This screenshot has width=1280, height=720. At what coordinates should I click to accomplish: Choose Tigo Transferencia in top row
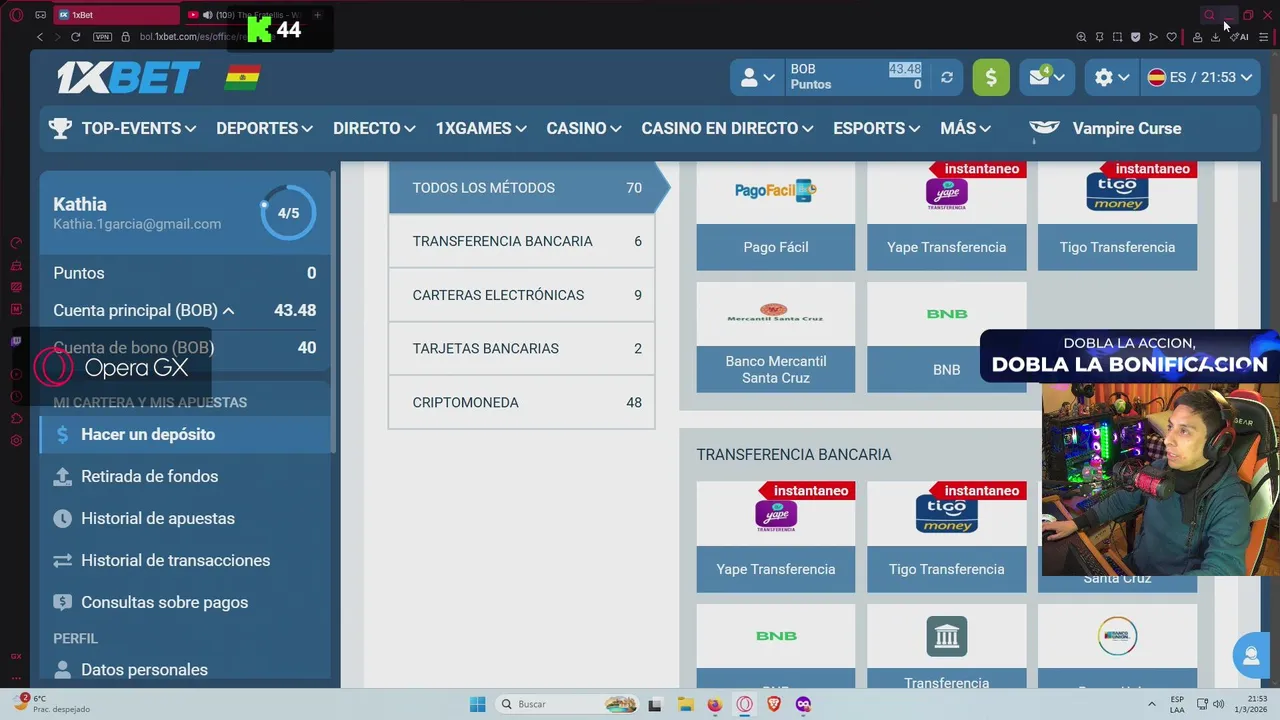point(1117,215)
